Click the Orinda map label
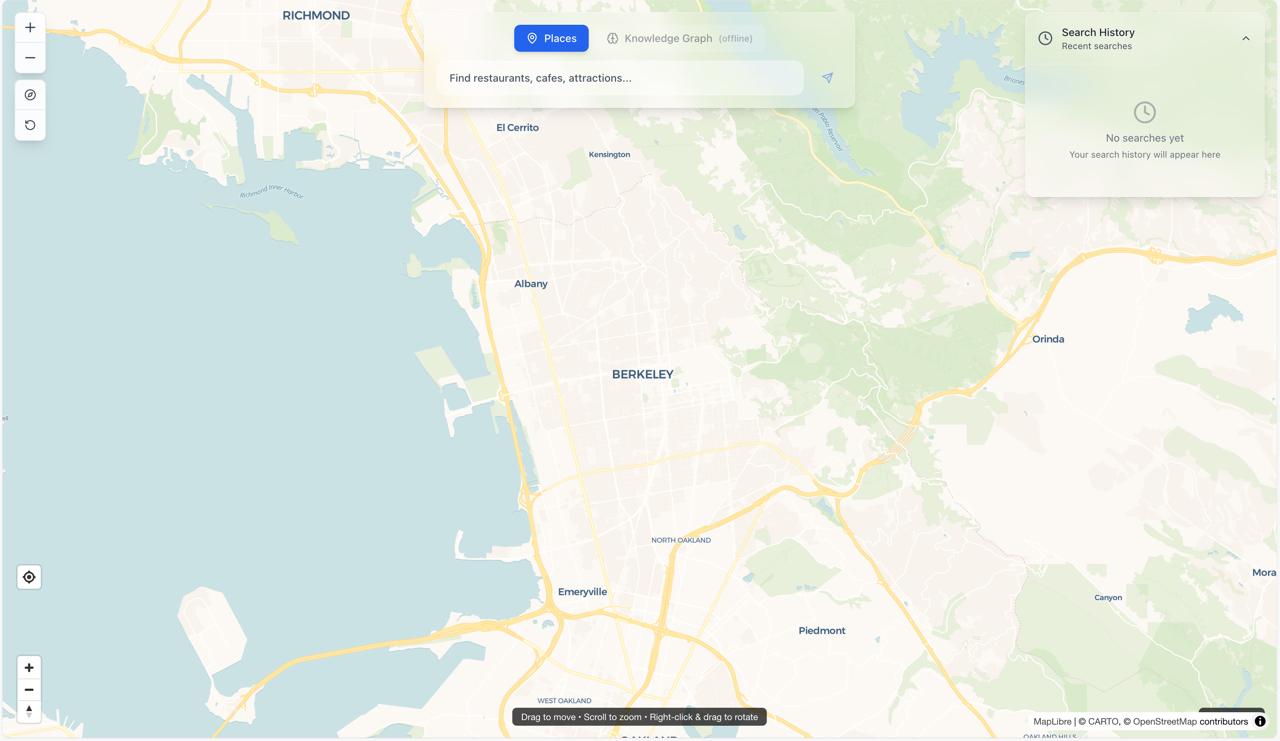Screen dimensions: 1280x741 1048,339
